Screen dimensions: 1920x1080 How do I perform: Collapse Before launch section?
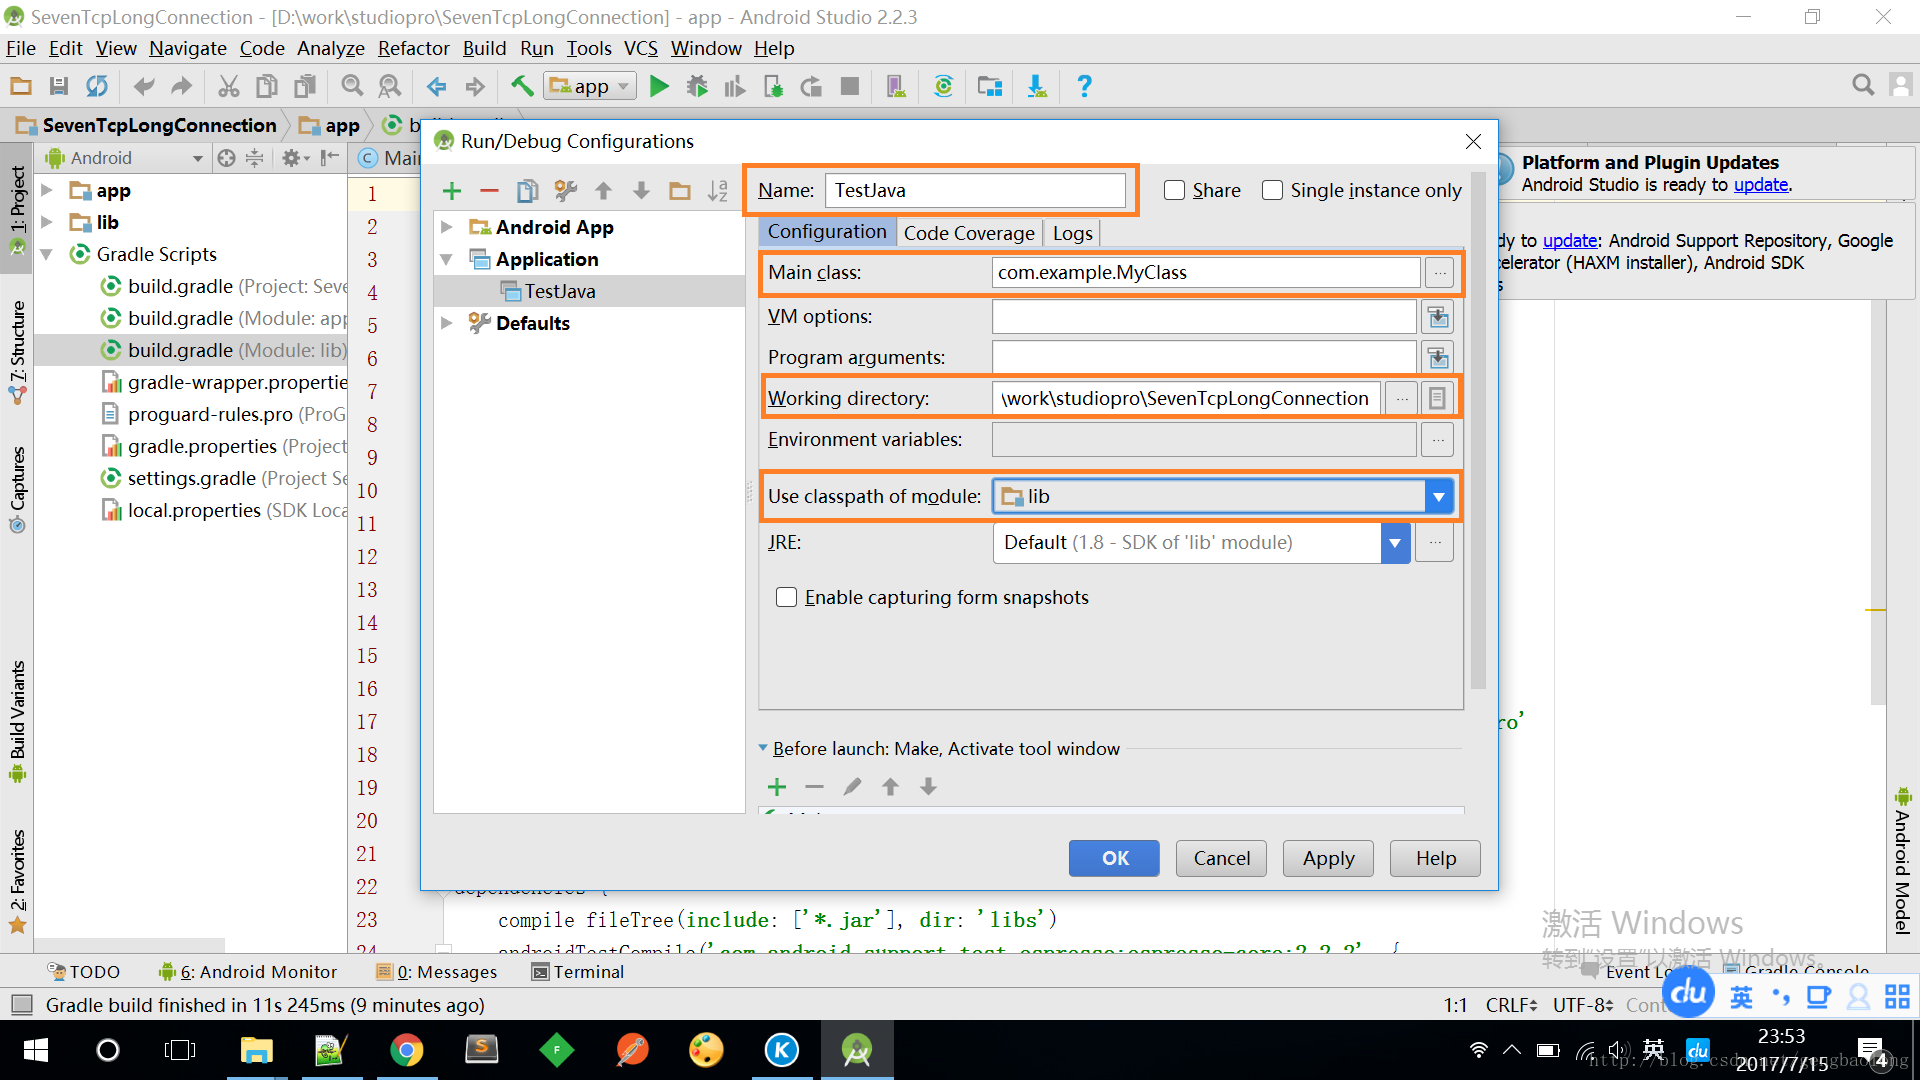click(763, 748)
